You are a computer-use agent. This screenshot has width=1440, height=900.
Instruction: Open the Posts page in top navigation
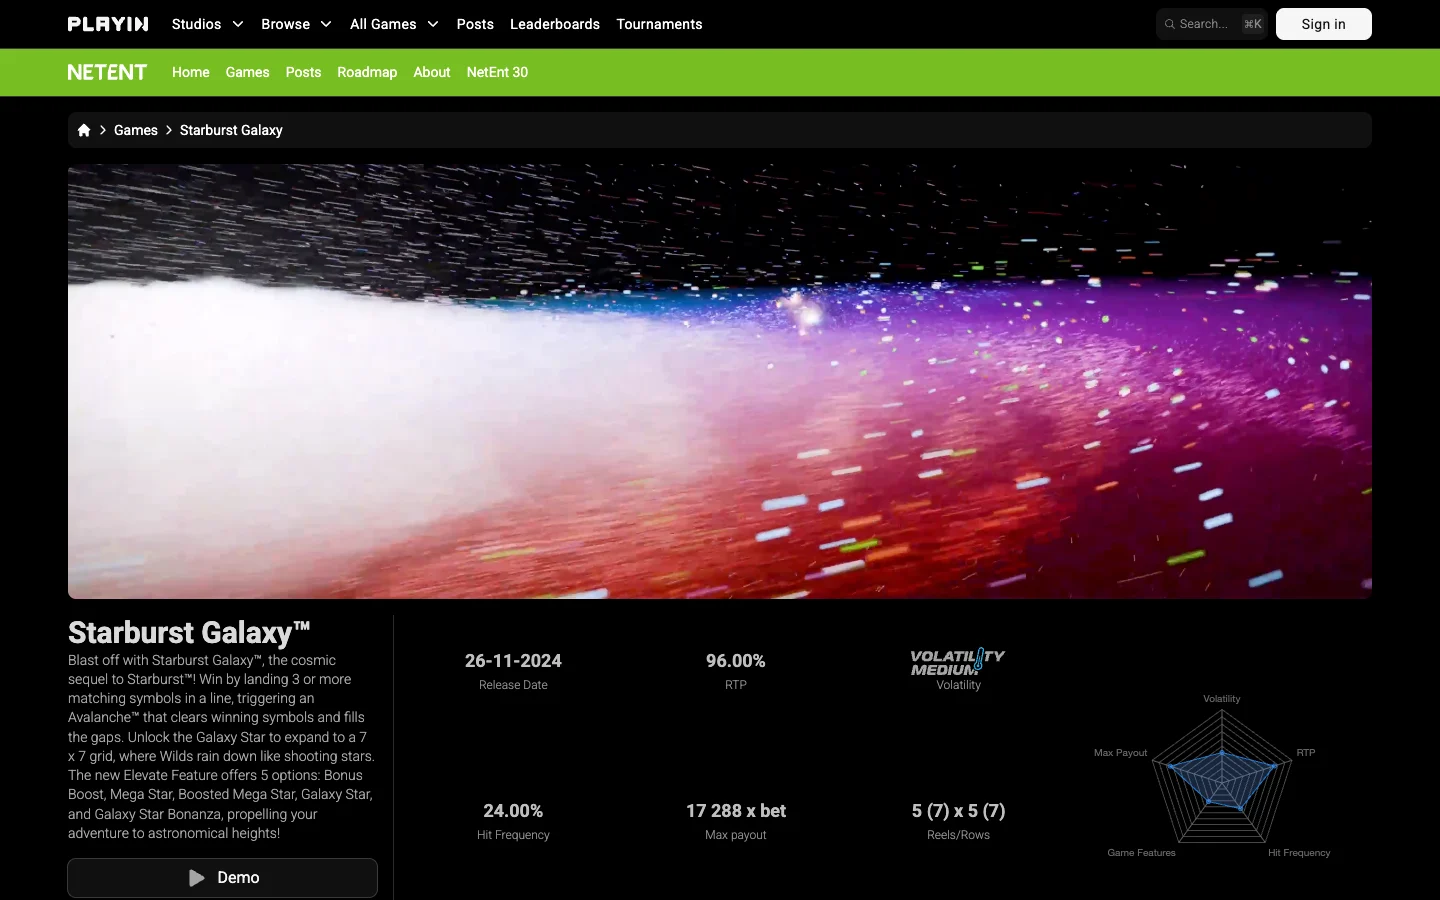pos(475,24)
